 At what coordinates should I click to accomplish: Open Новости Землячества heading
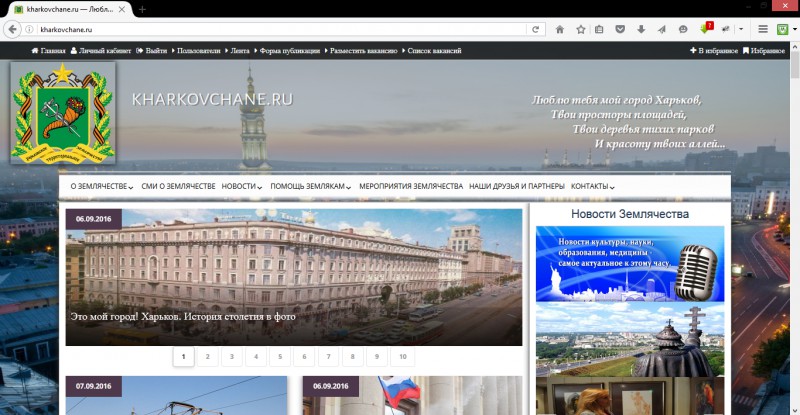(630, 214)
